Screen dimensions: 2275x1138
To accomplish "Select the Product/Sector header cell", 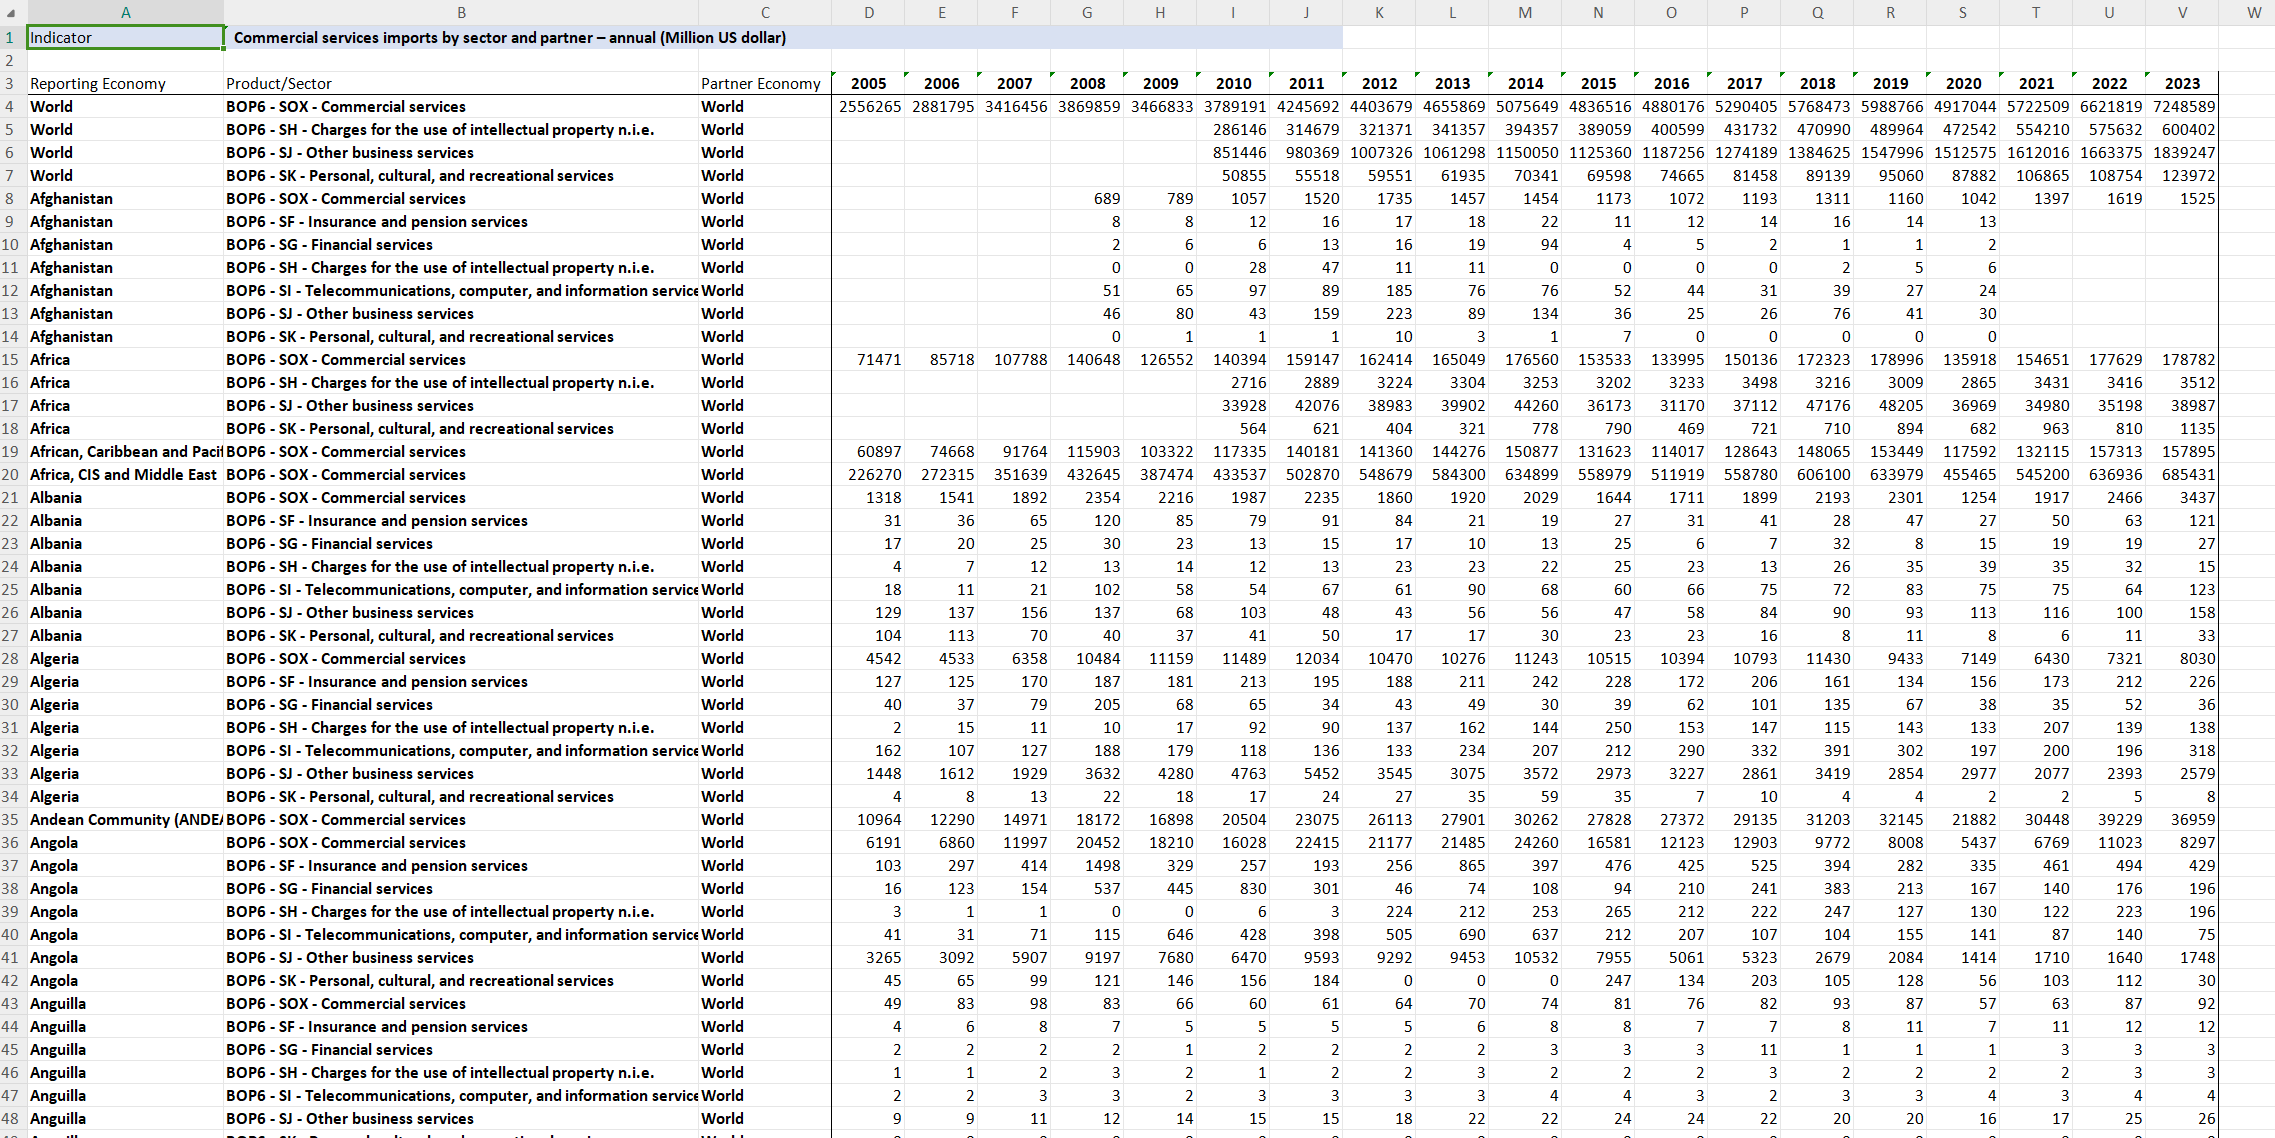I will [x=279, y=84].
